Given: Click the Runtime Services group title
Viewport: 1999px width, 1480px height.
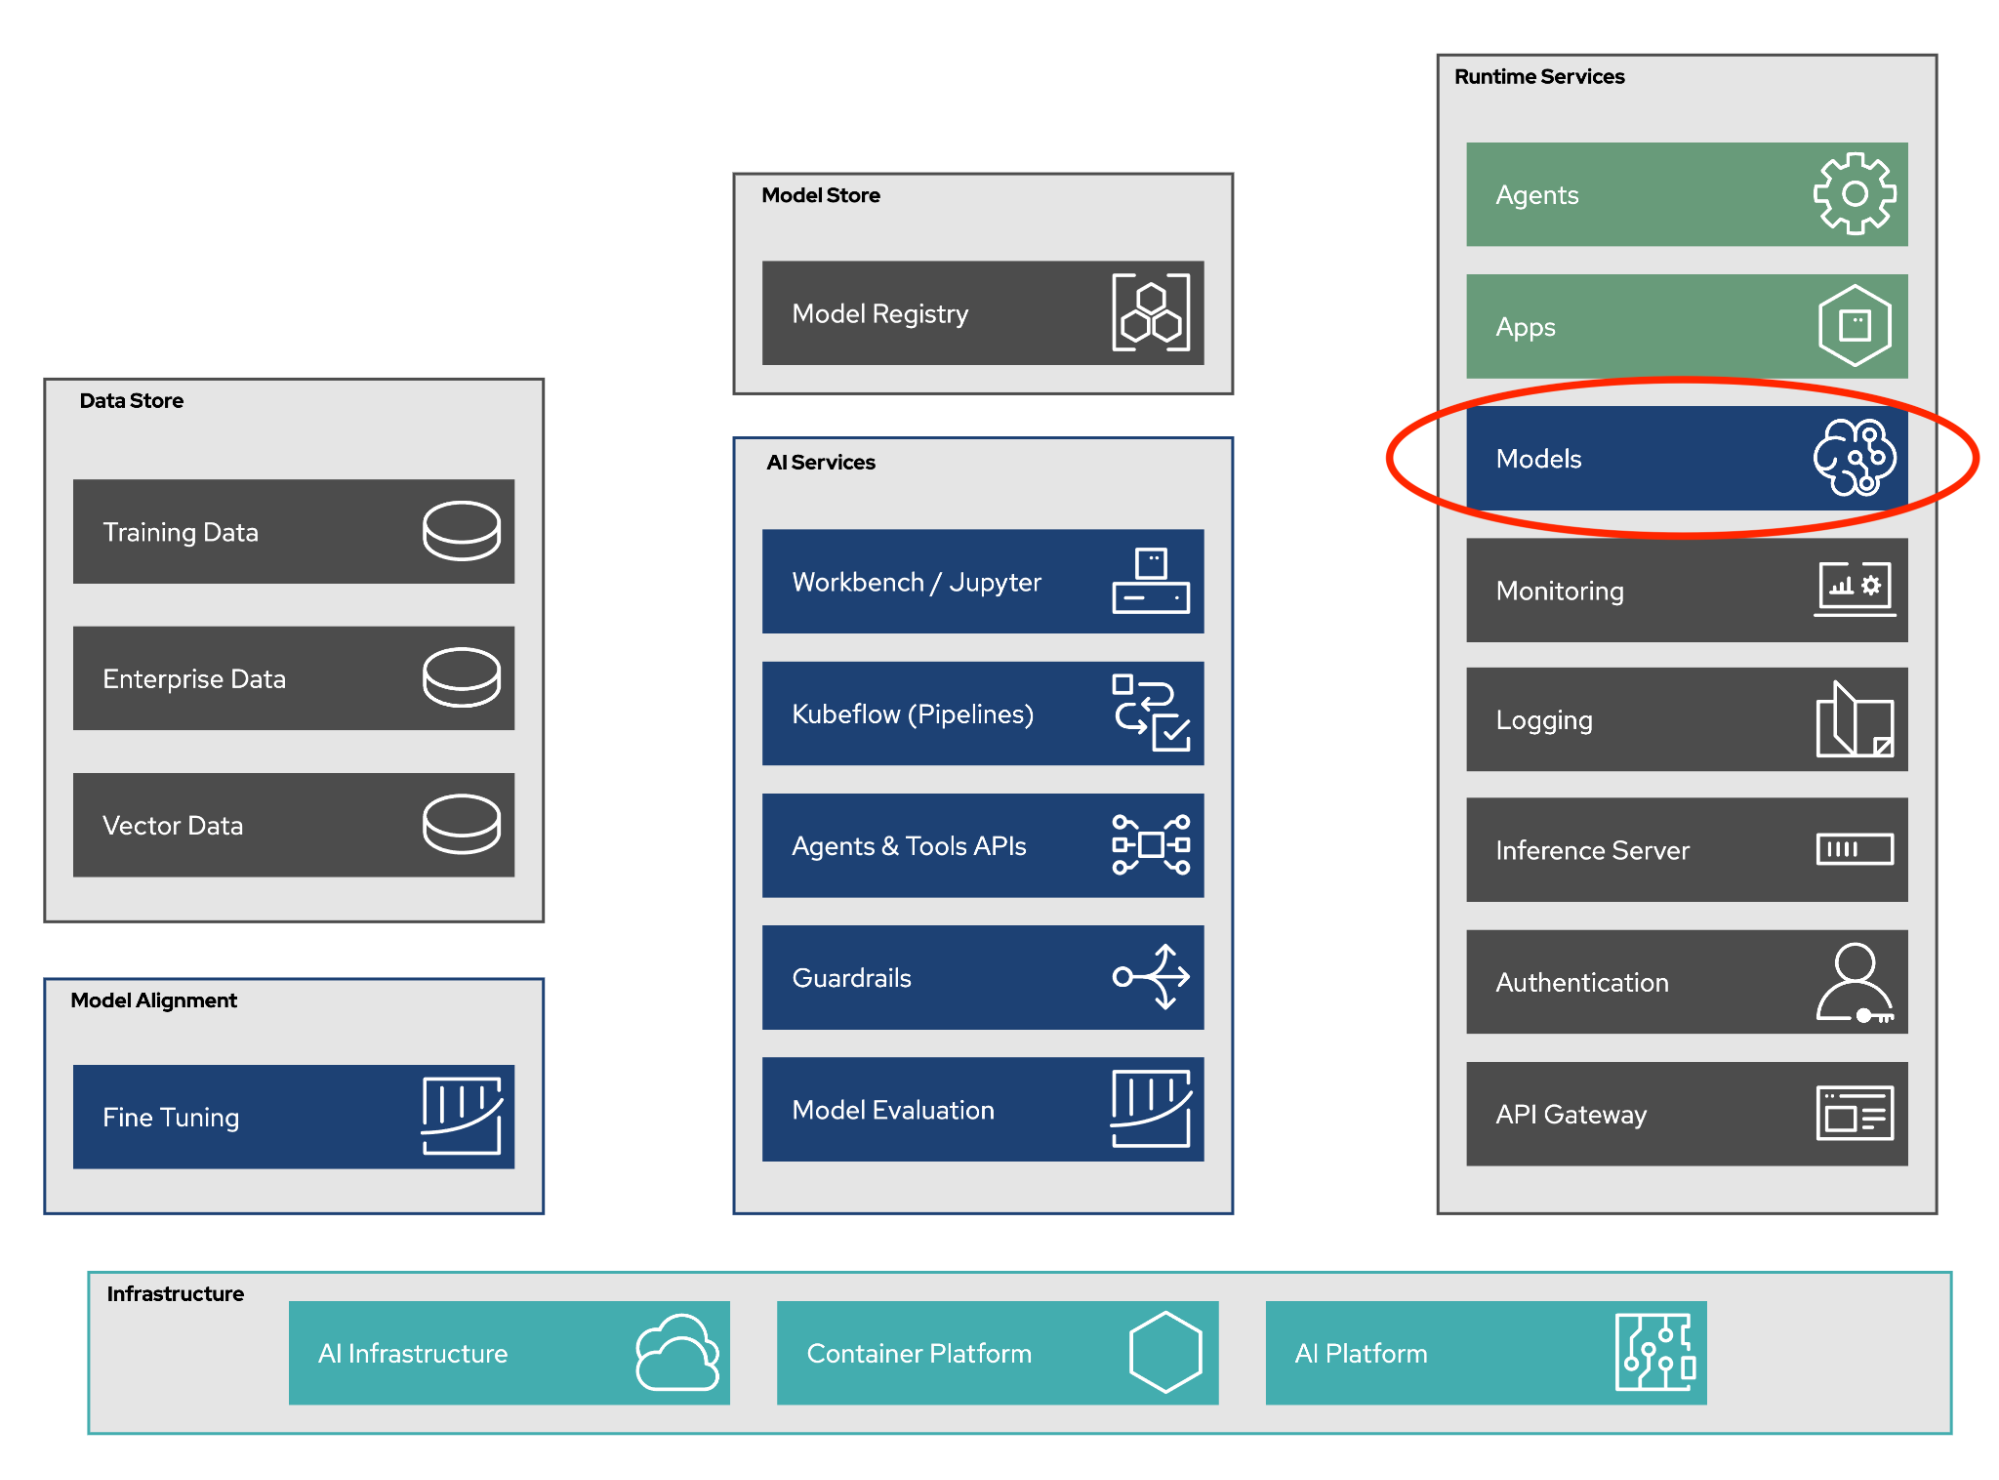Looking at the screenshot, I should [1538, 77].
